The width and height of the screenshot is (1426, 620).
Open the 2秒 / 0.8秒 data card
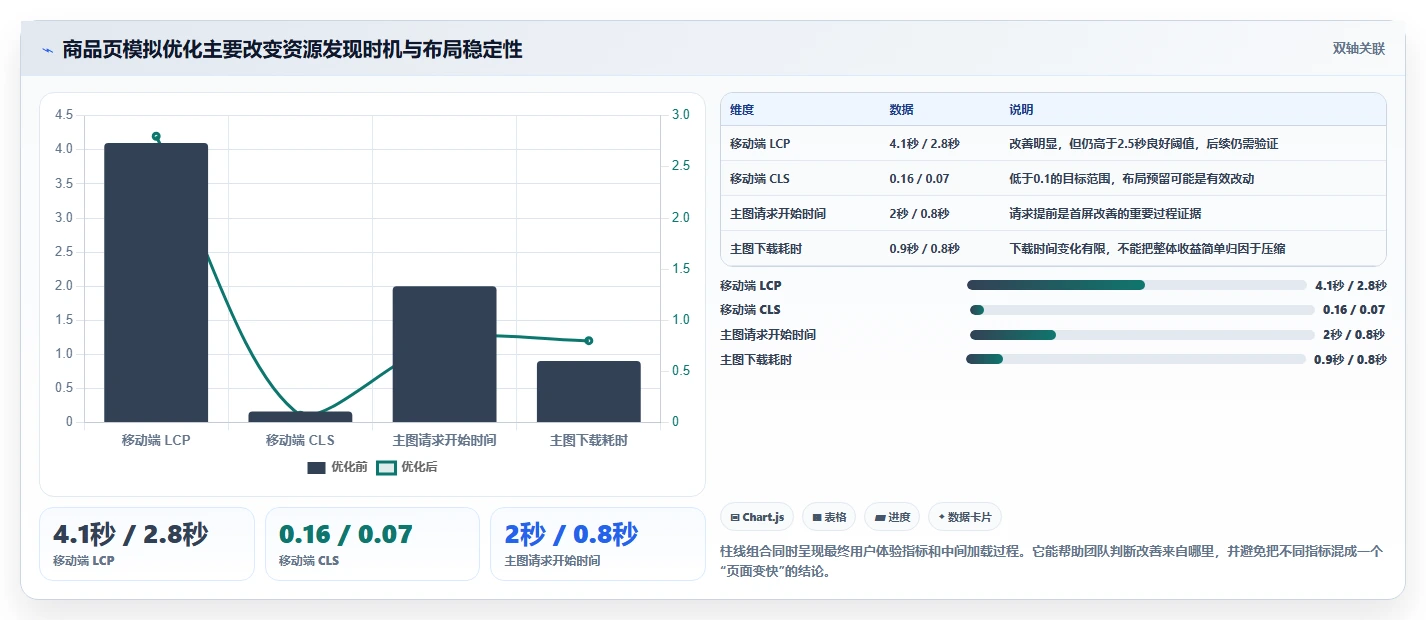(598, 544)
